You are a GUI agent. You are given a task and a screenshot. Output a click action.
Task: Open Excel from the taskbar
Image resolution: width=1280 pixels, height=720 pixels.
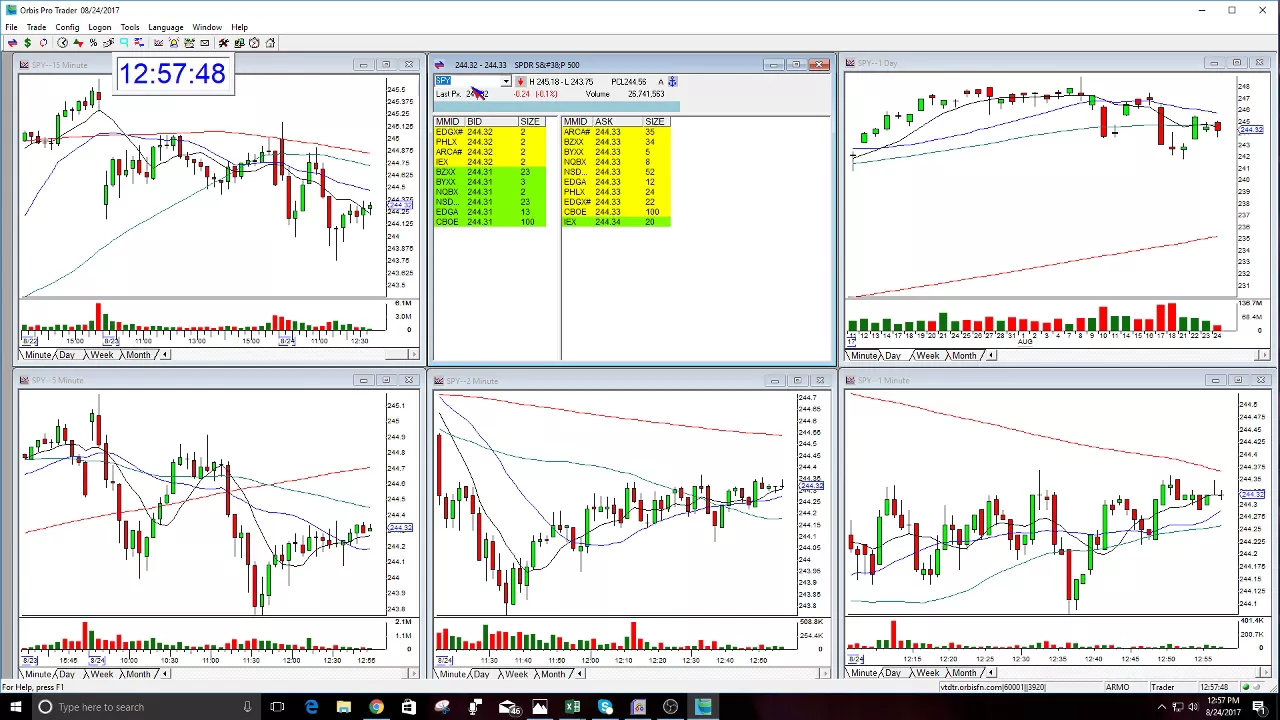[x=572, y=707]
